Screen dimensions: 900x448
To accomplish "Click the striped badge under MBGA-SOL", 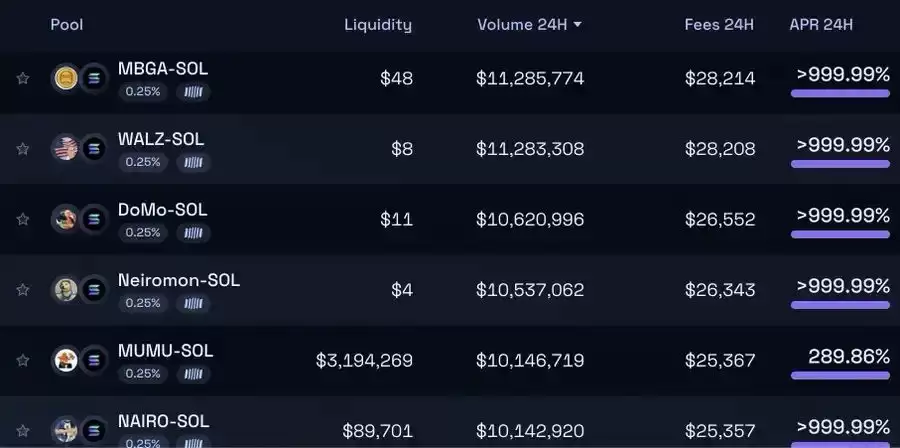I will [193, 92].
